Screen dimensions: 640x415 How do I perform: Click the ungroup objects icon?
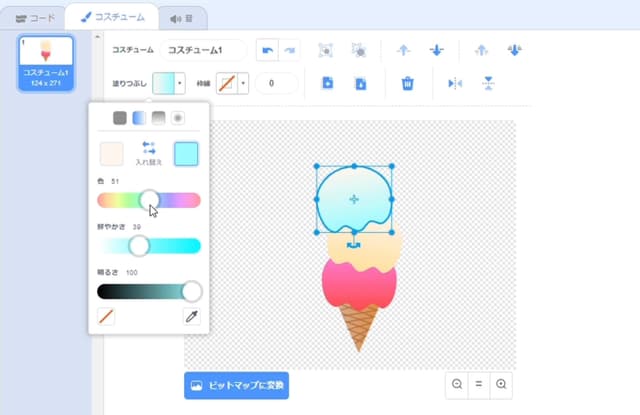coord(359,50)
